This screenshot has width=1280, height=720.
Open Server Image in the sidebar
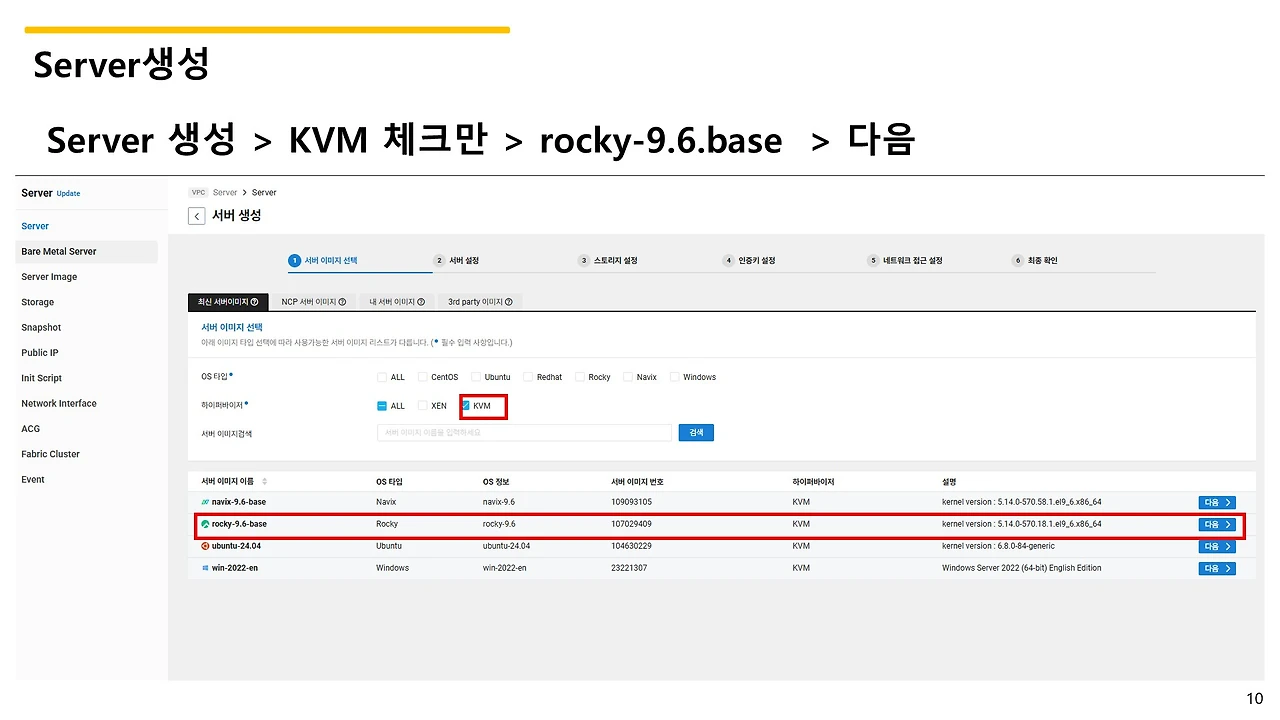point(49,277)
